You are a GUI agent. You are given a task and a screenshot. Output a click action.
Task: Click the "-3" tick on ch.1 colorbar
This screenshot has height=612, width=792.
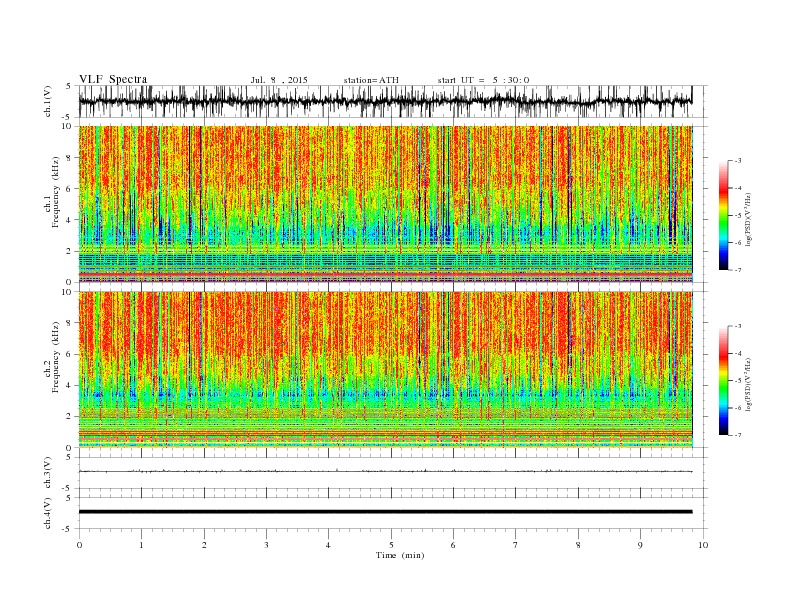tap(738, 161)
